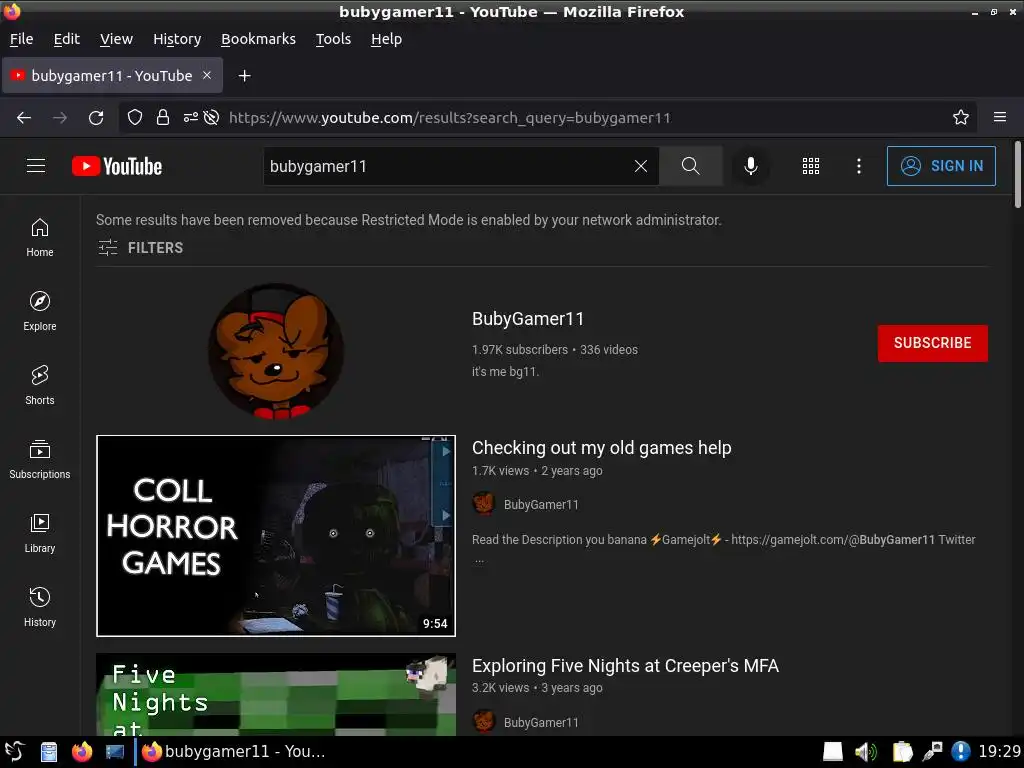
Task: Open the Tools menu
Action: [x=333, y=39]
